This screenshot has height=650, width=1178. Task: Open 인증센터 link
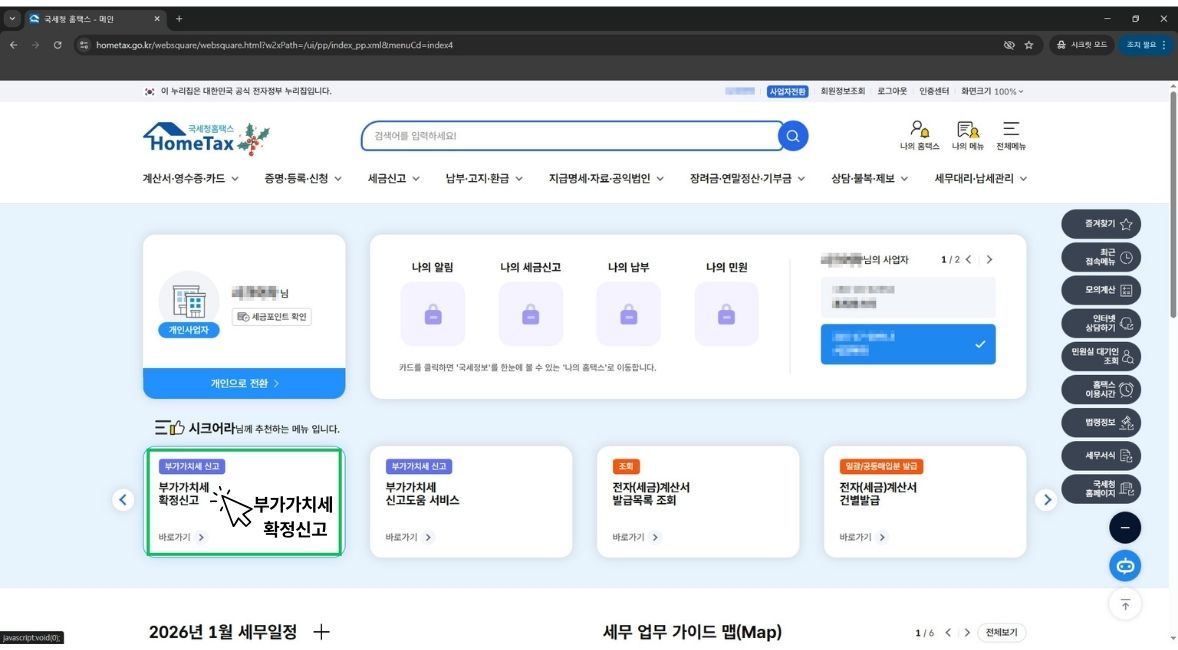pyautogui.click(x=934, y=92)
